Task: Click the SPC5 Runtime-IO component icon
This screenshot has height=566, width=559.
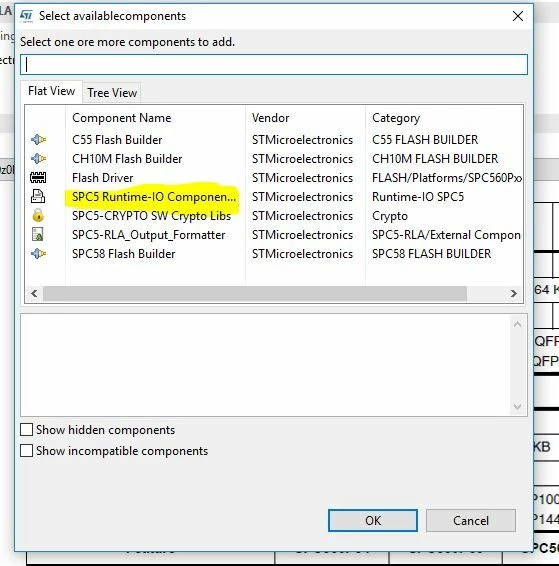Action: pyautogui.click(x=38, y=196)
